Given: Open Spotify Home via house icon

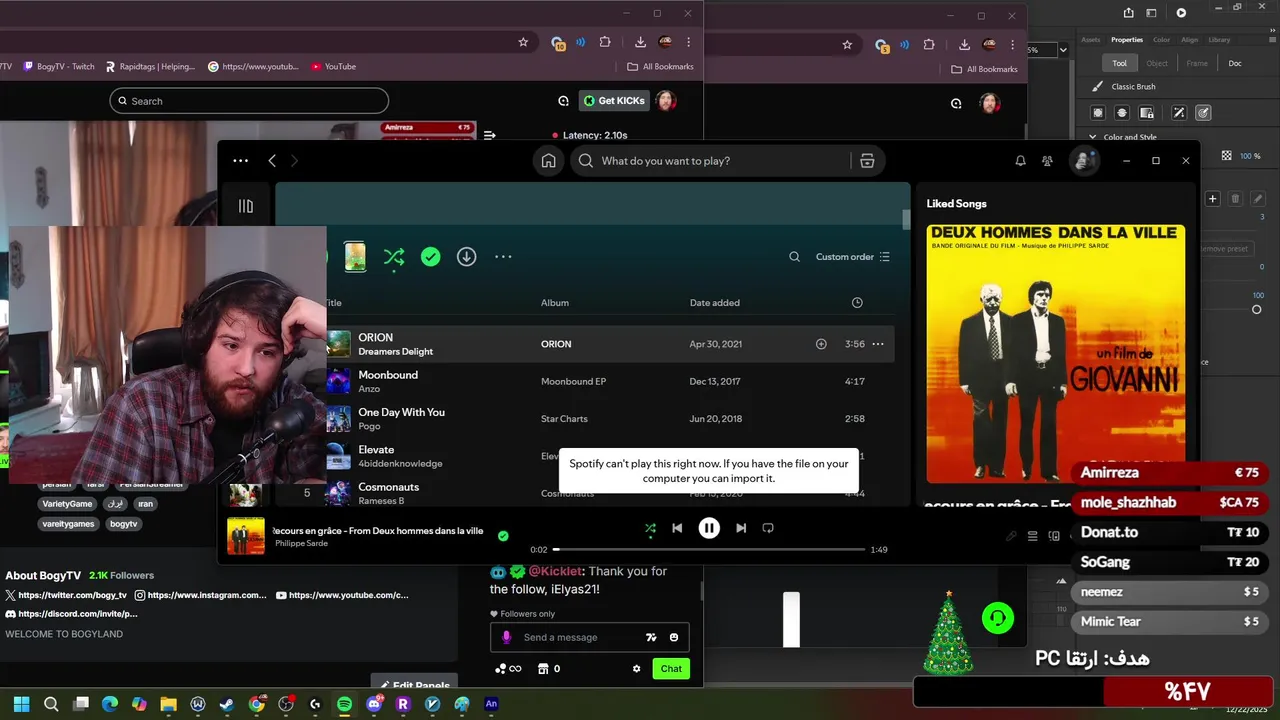Looking at the screenshot, I should click(x=548, y=161).
